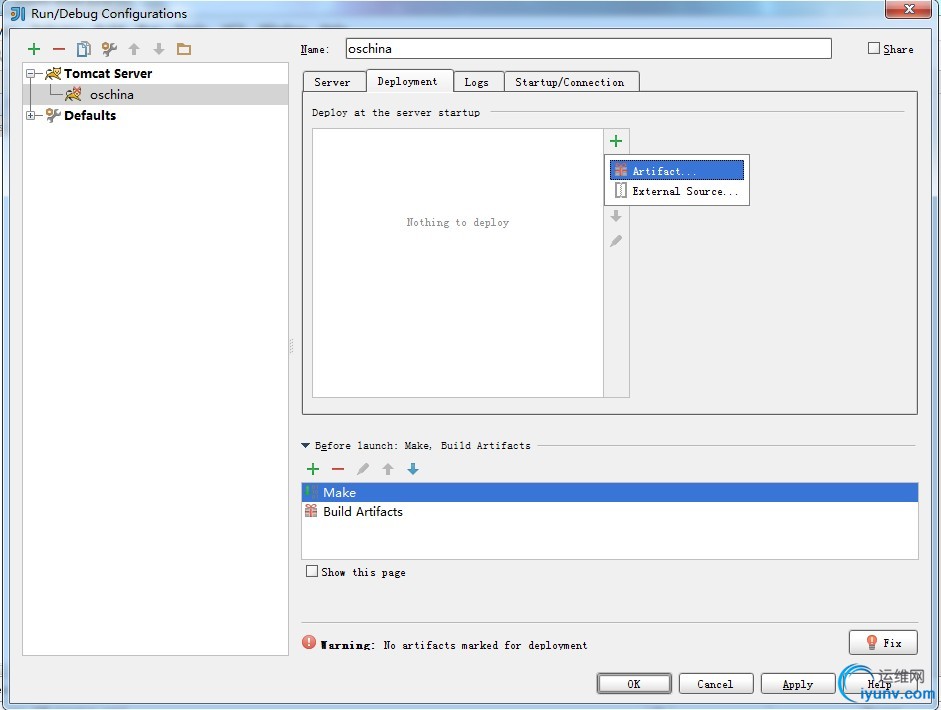Move before launch task up
The image size is (941, 710).
pyautogui.click(x=388, y=469)
